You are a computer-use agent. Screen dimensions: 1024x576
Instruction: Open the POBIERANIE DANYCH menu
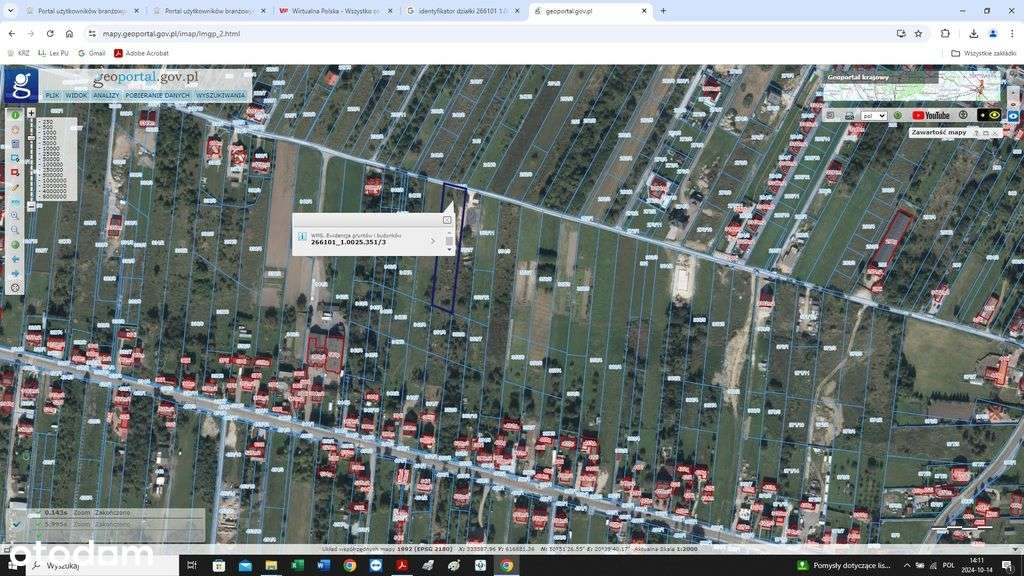point(157,95)
